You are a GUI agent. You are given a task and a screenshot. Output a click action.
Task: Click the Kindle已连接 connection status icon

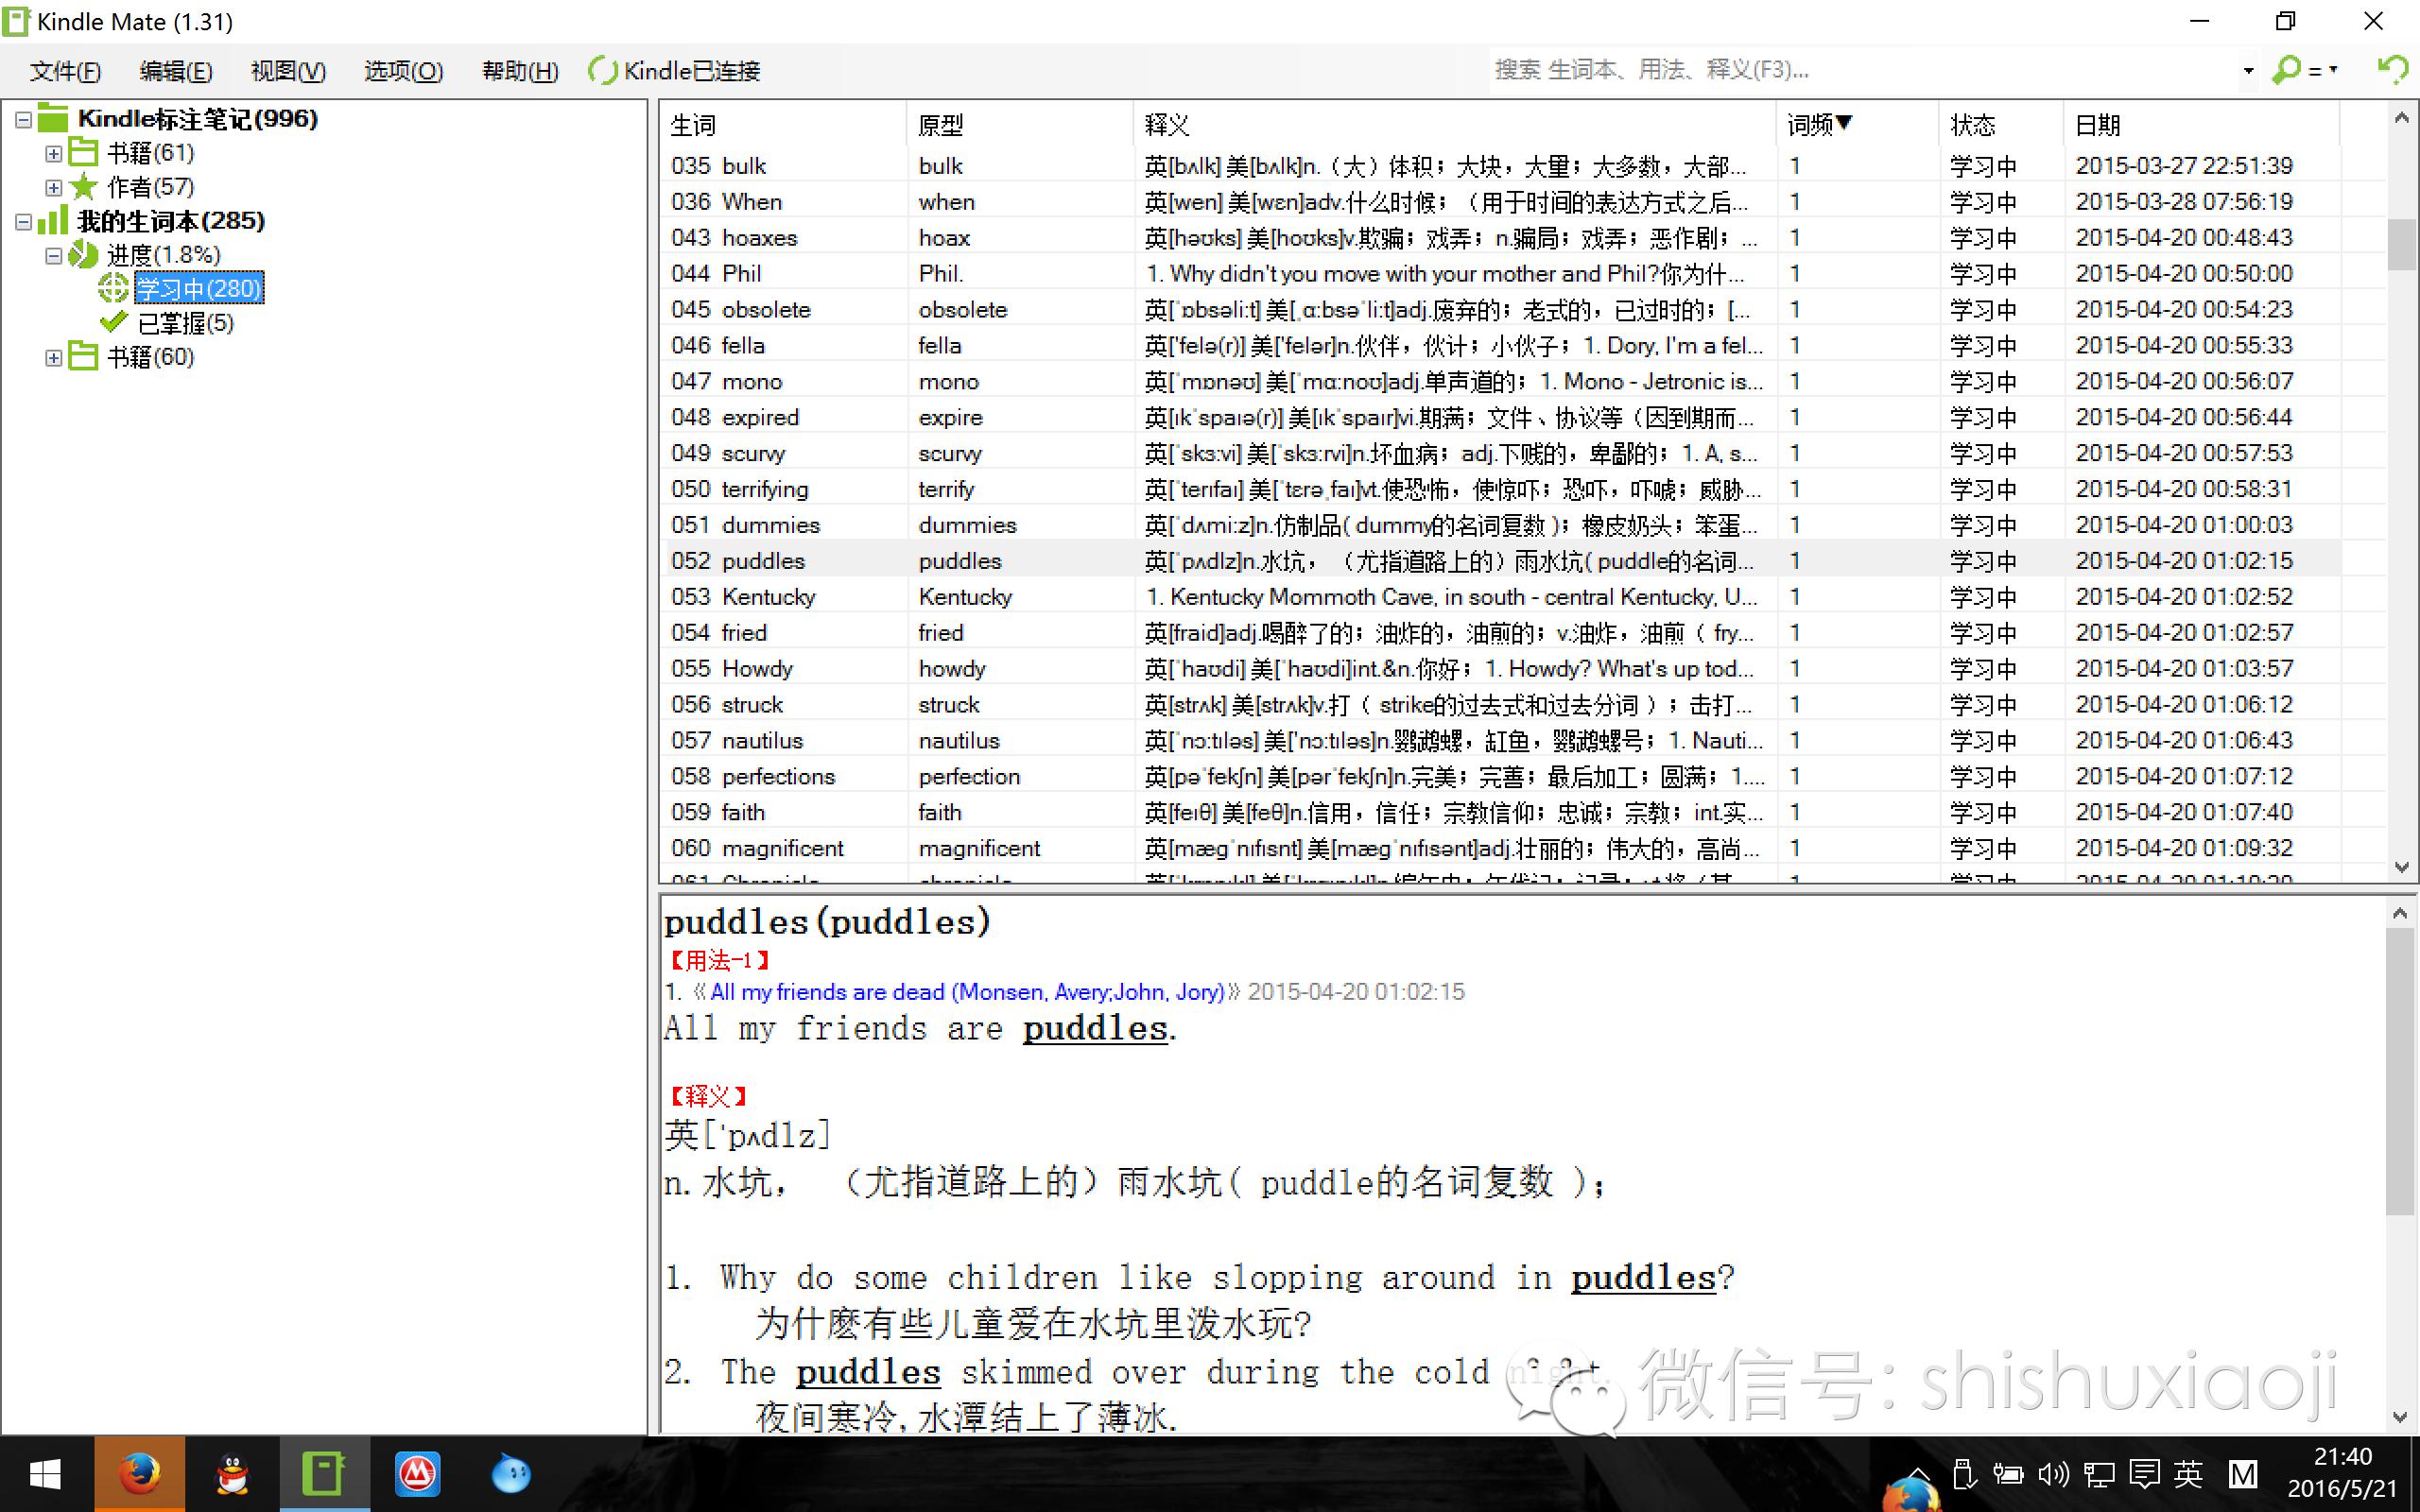click(603, 70)
